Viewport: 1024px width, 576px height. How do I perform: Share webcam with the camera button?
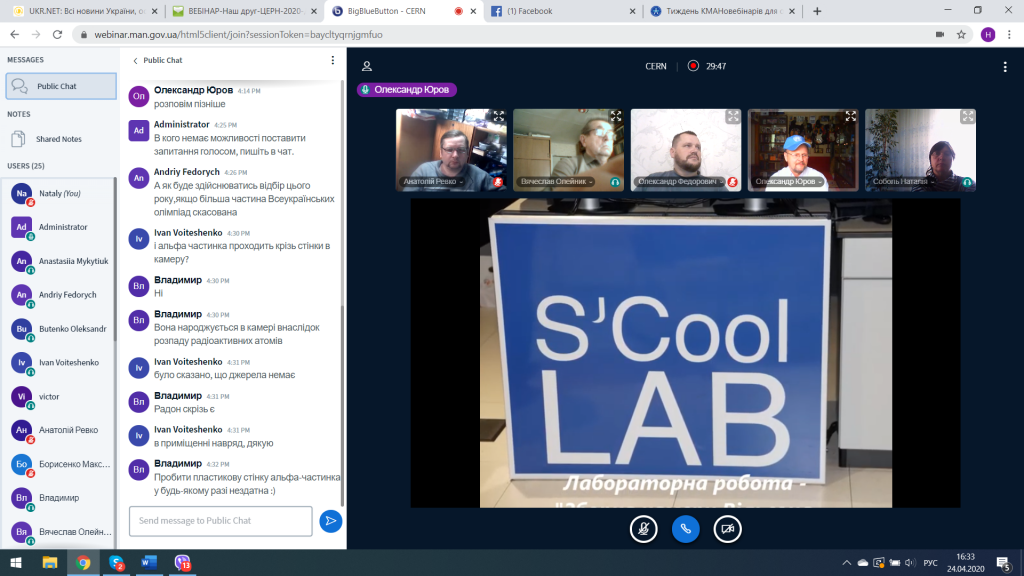click(x=727, y=529)
